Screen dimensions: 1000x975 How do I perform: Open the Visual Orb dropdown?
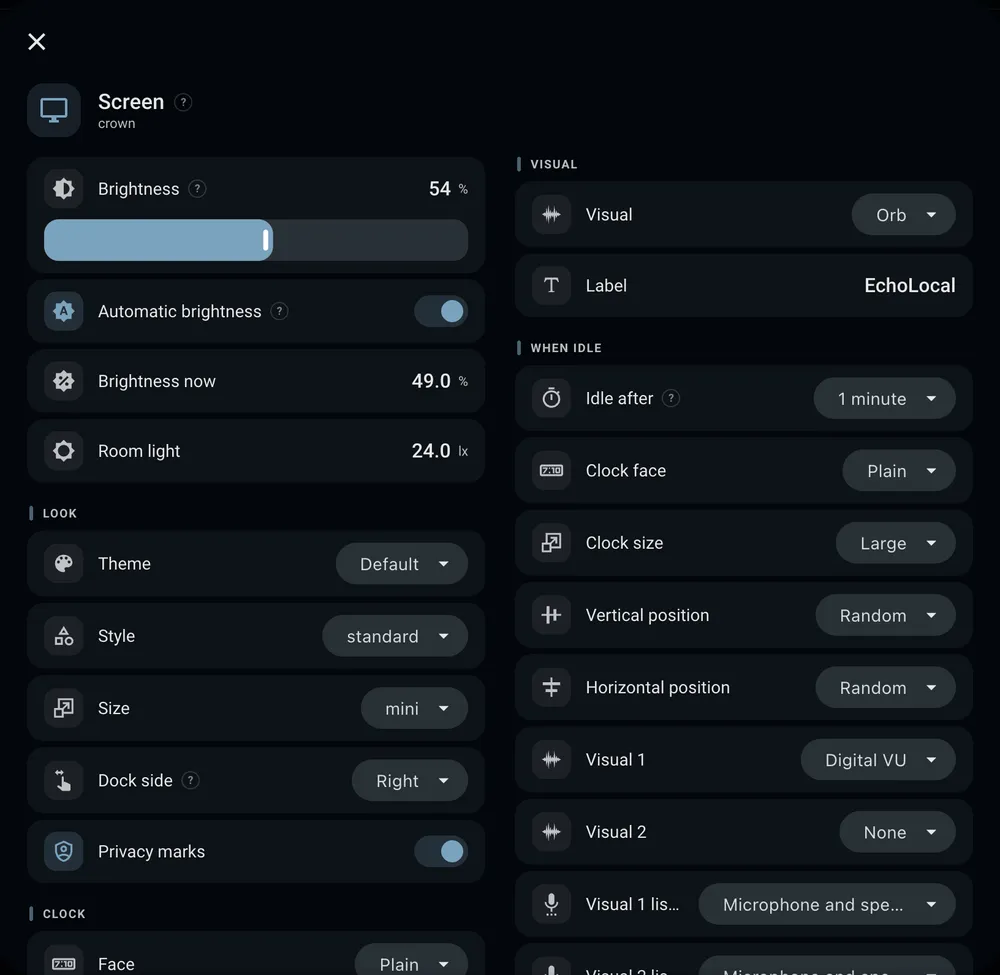pos(904,214)
